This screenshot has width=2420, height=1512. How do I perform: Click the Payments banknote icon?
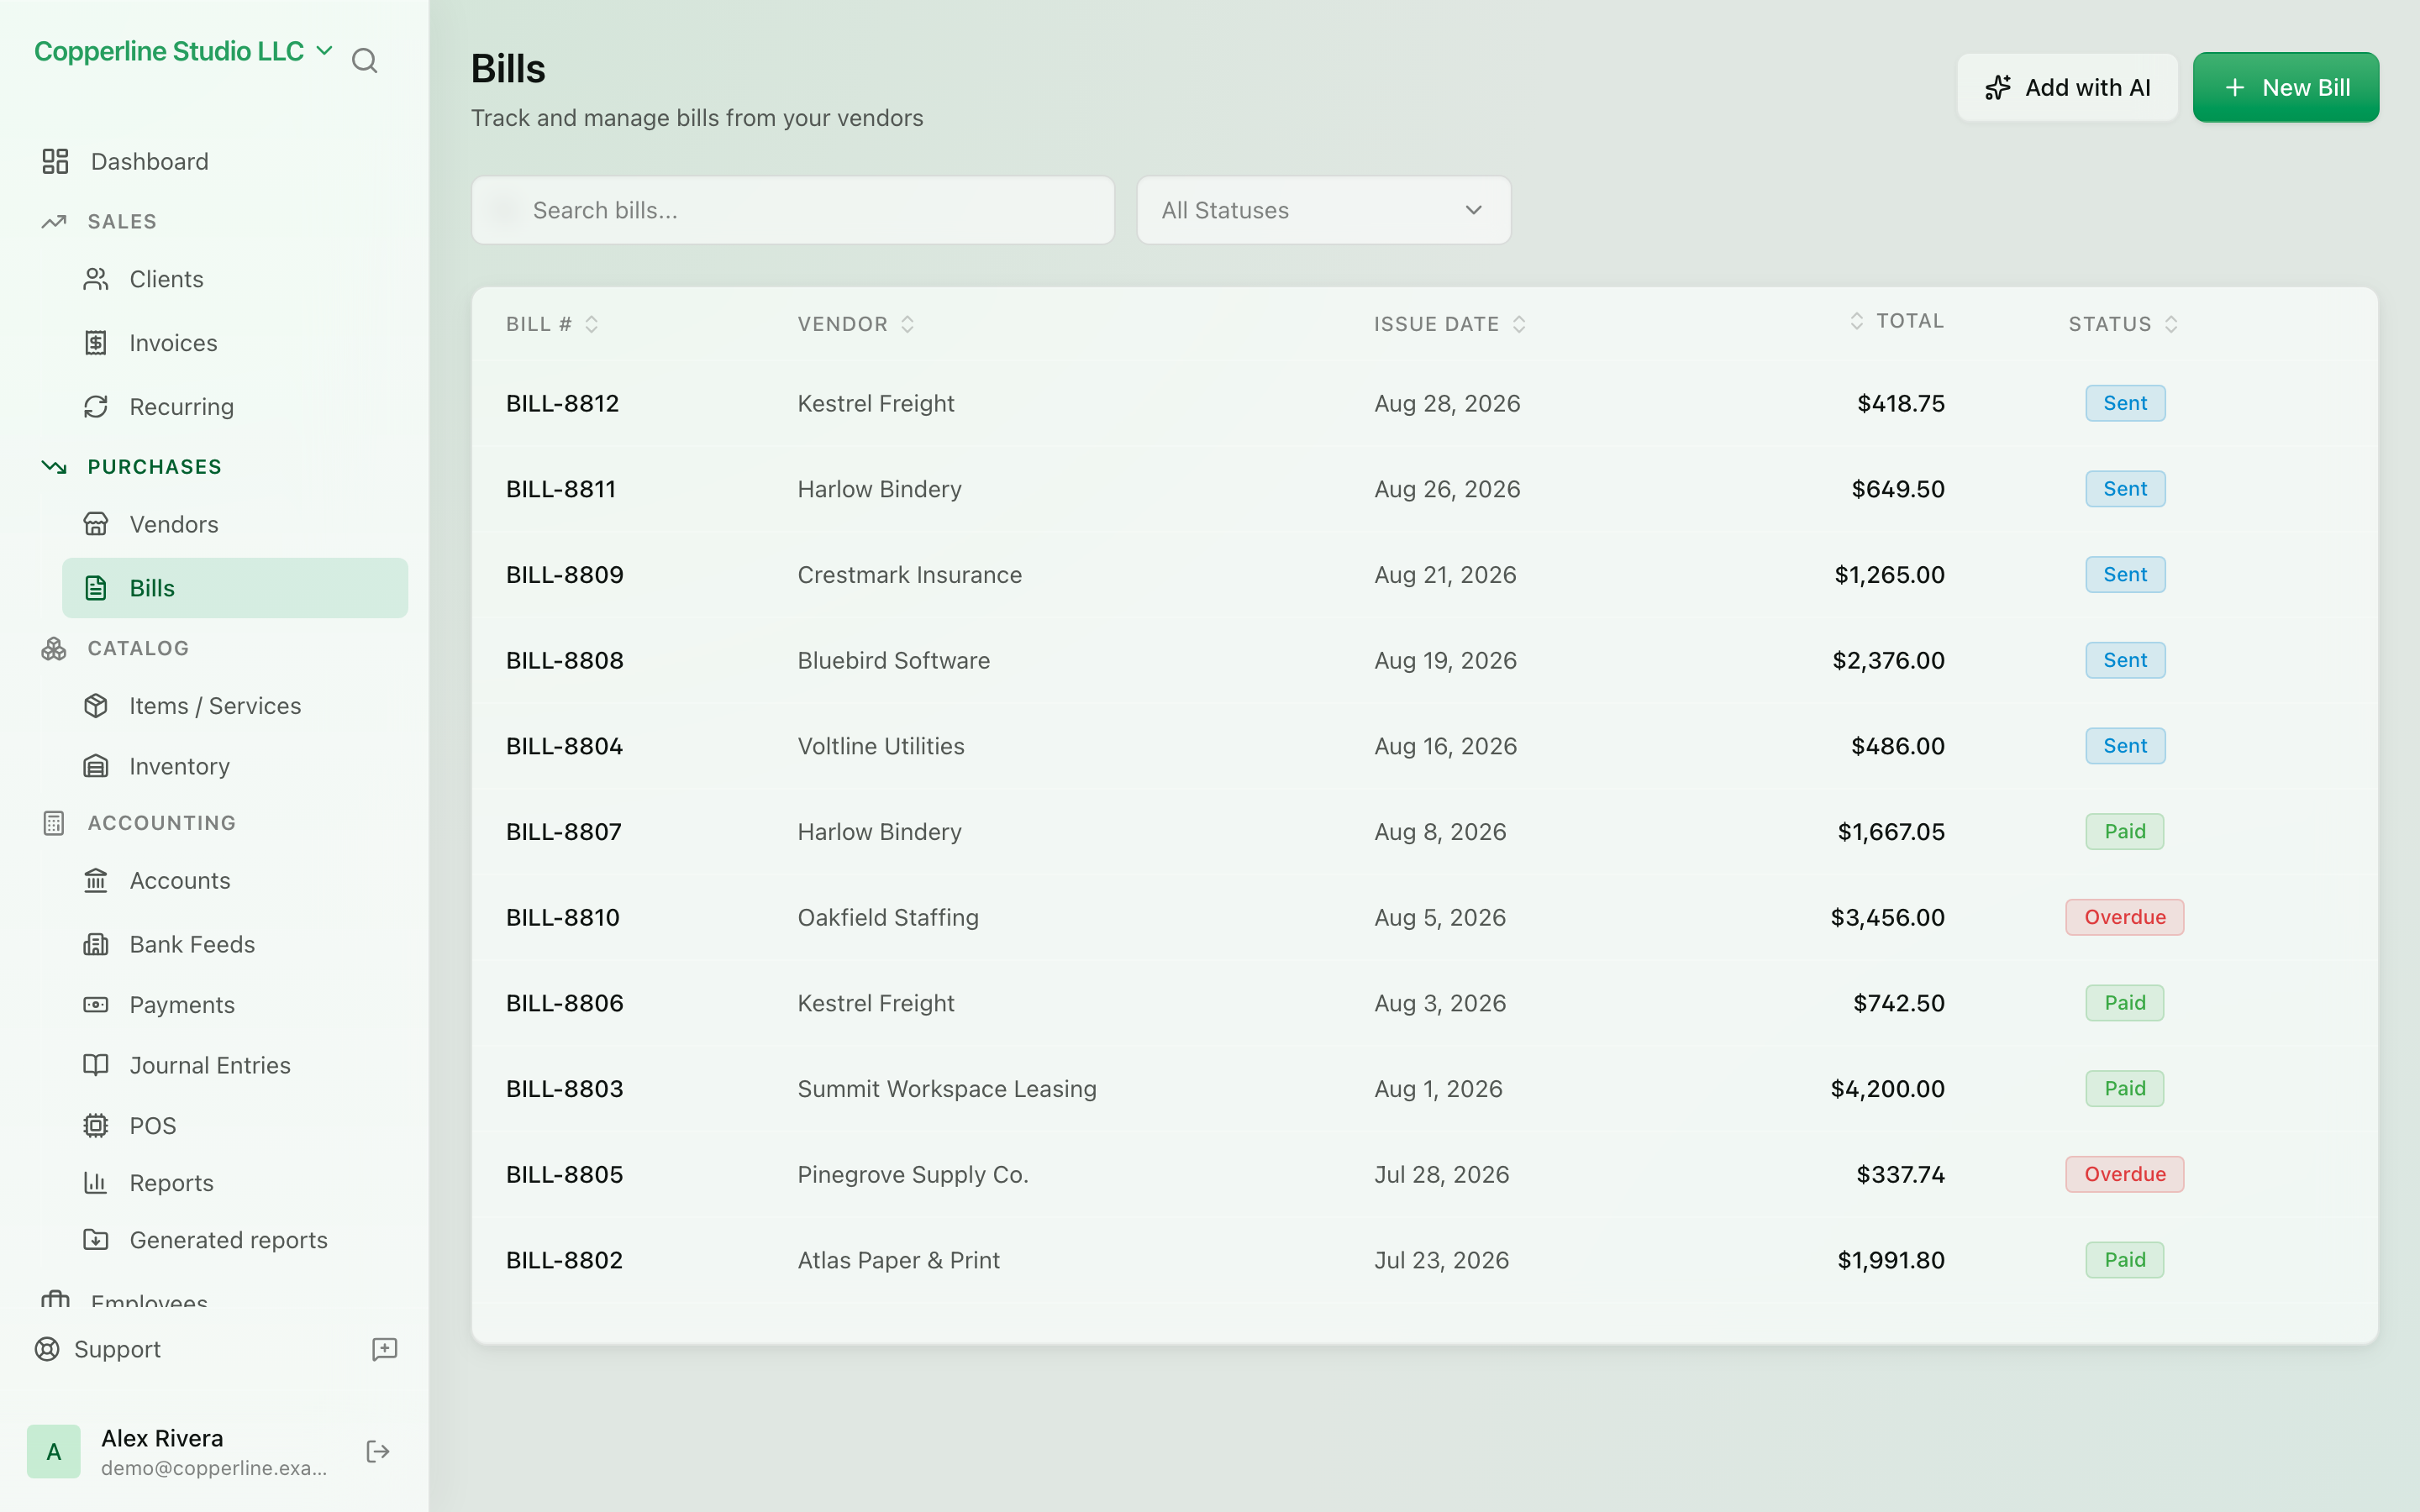coord(96,1004)
